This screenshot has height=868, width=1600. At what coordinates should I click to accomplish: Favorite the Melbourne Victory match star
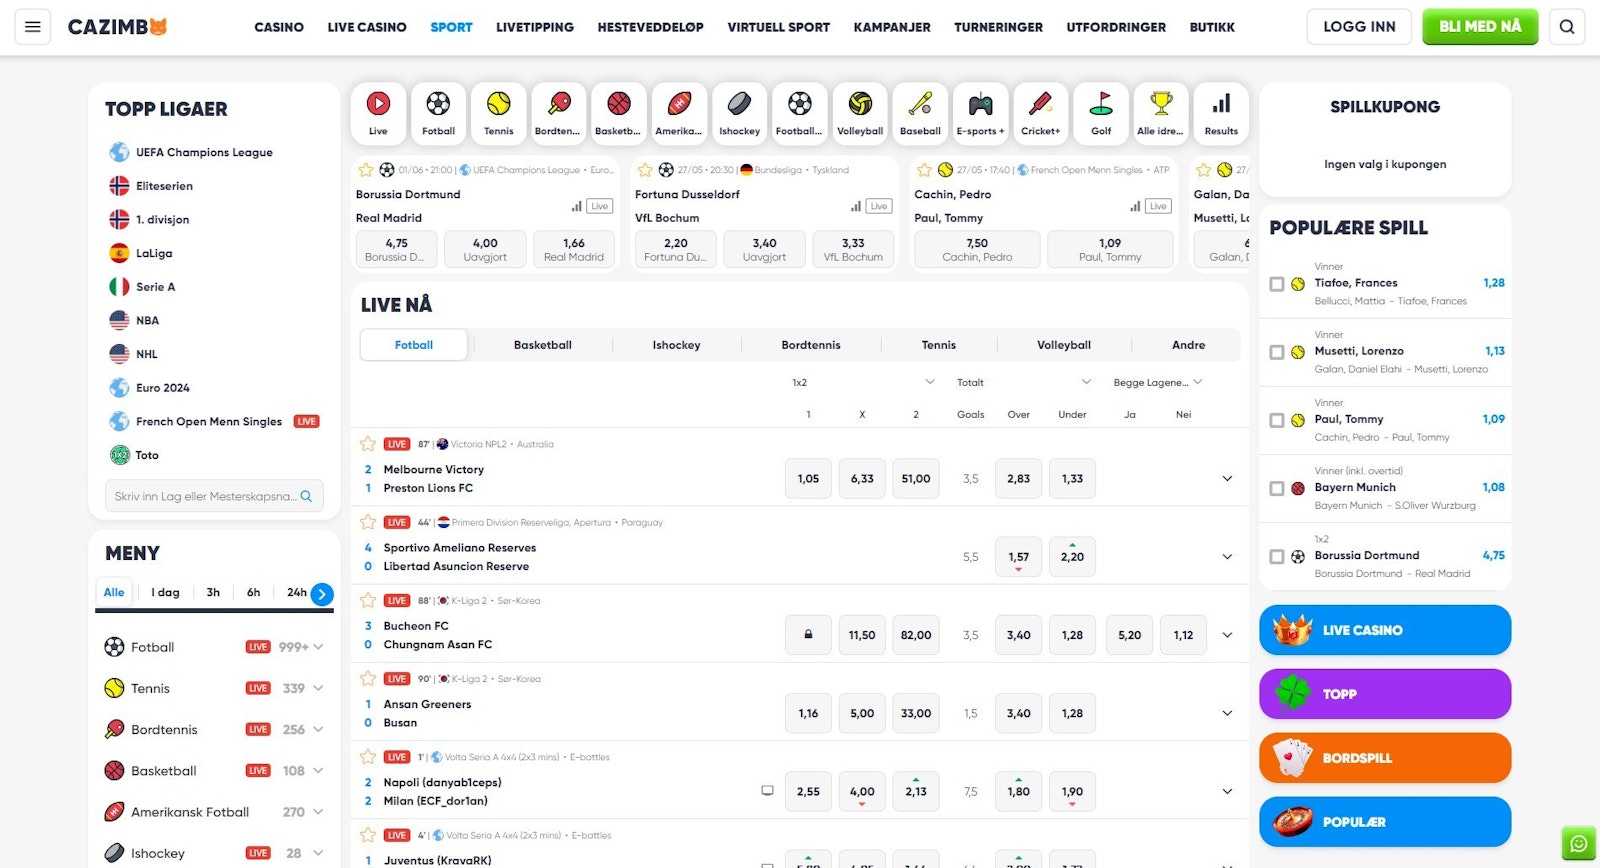(x=368, y=444)
